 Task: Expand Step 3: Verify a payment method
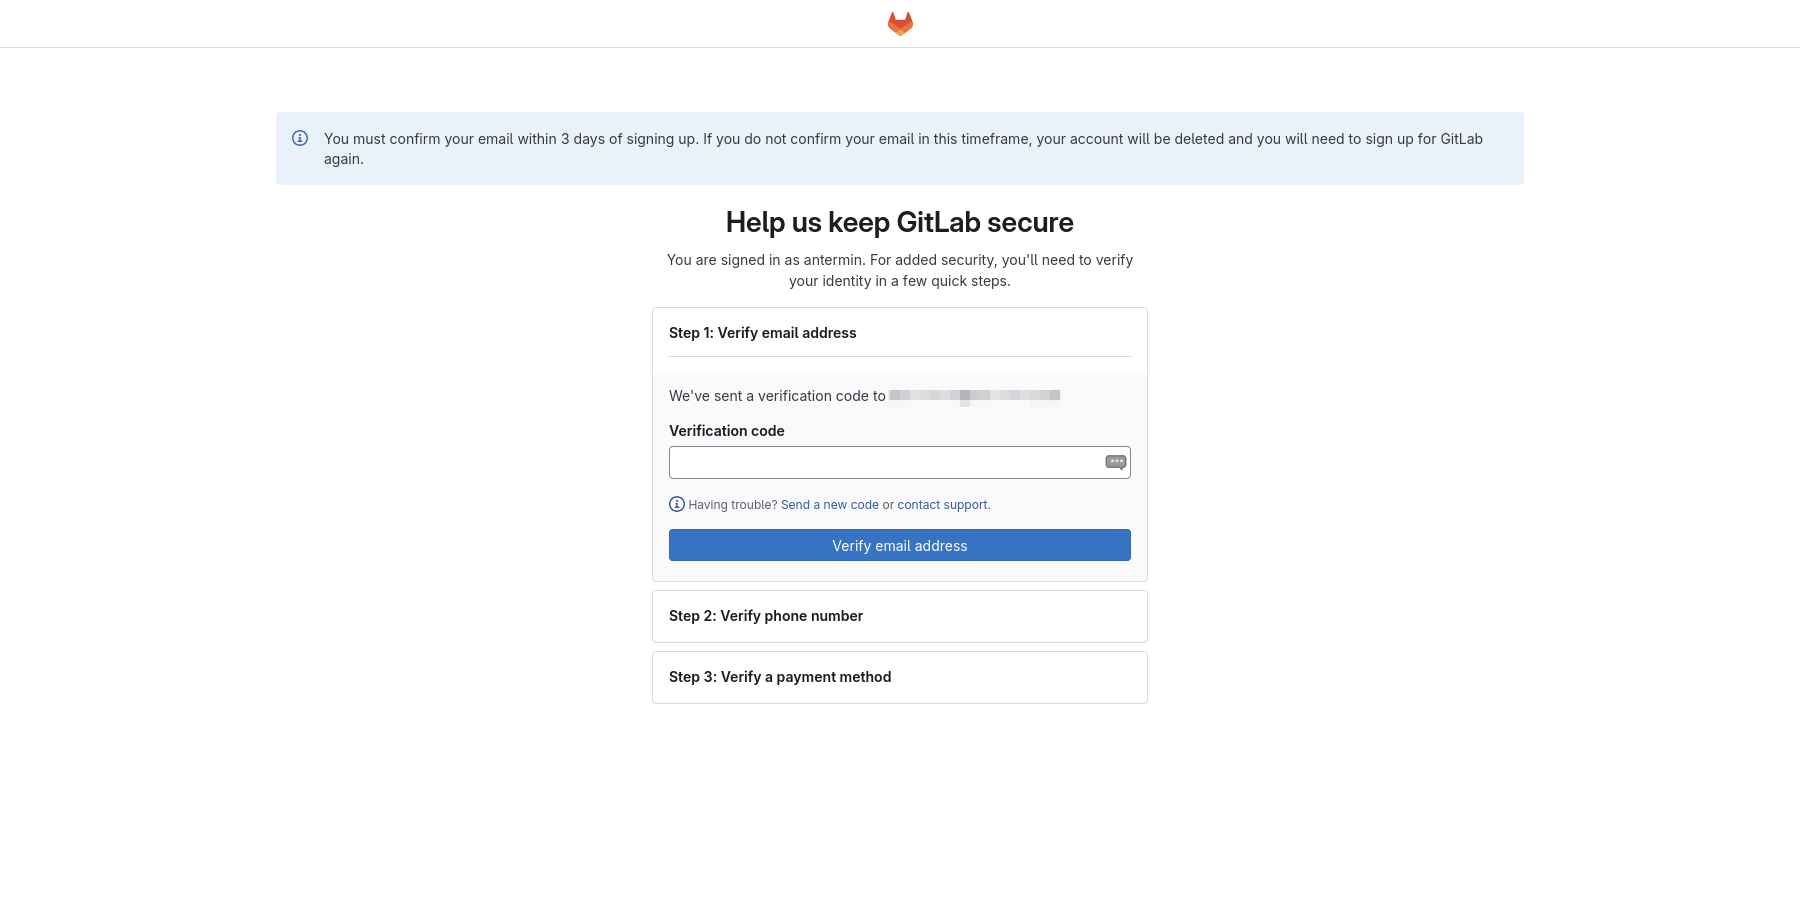pos(780,677)
